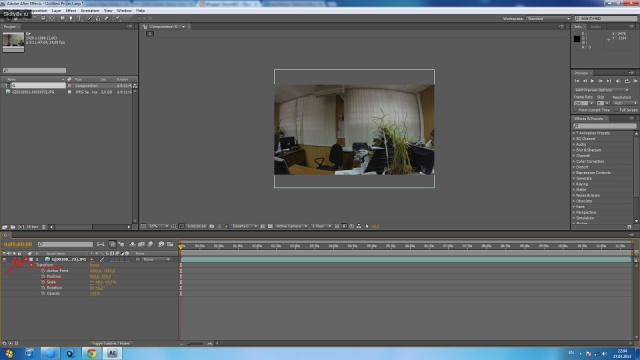Click RAM Preview button in Preview panel
The image size is (640, 360).
(x=635, y=81)
